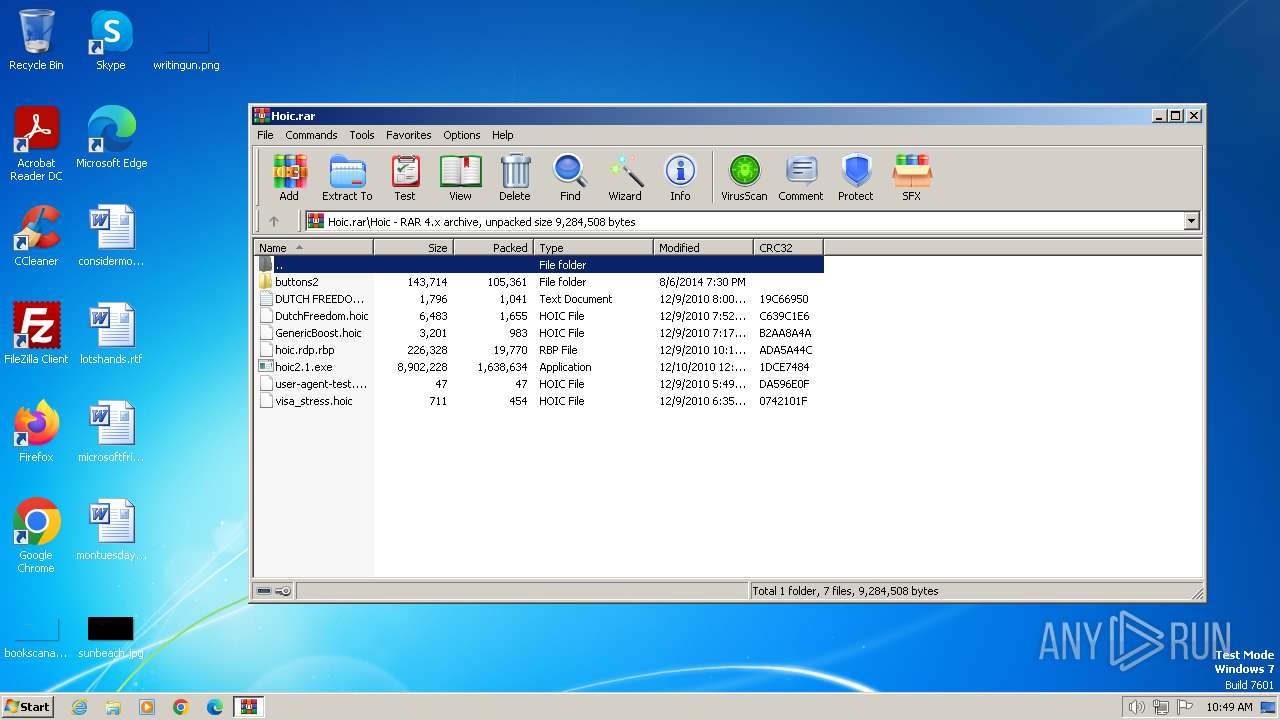
Task: Open the Options menu
Action: (462, 135)
